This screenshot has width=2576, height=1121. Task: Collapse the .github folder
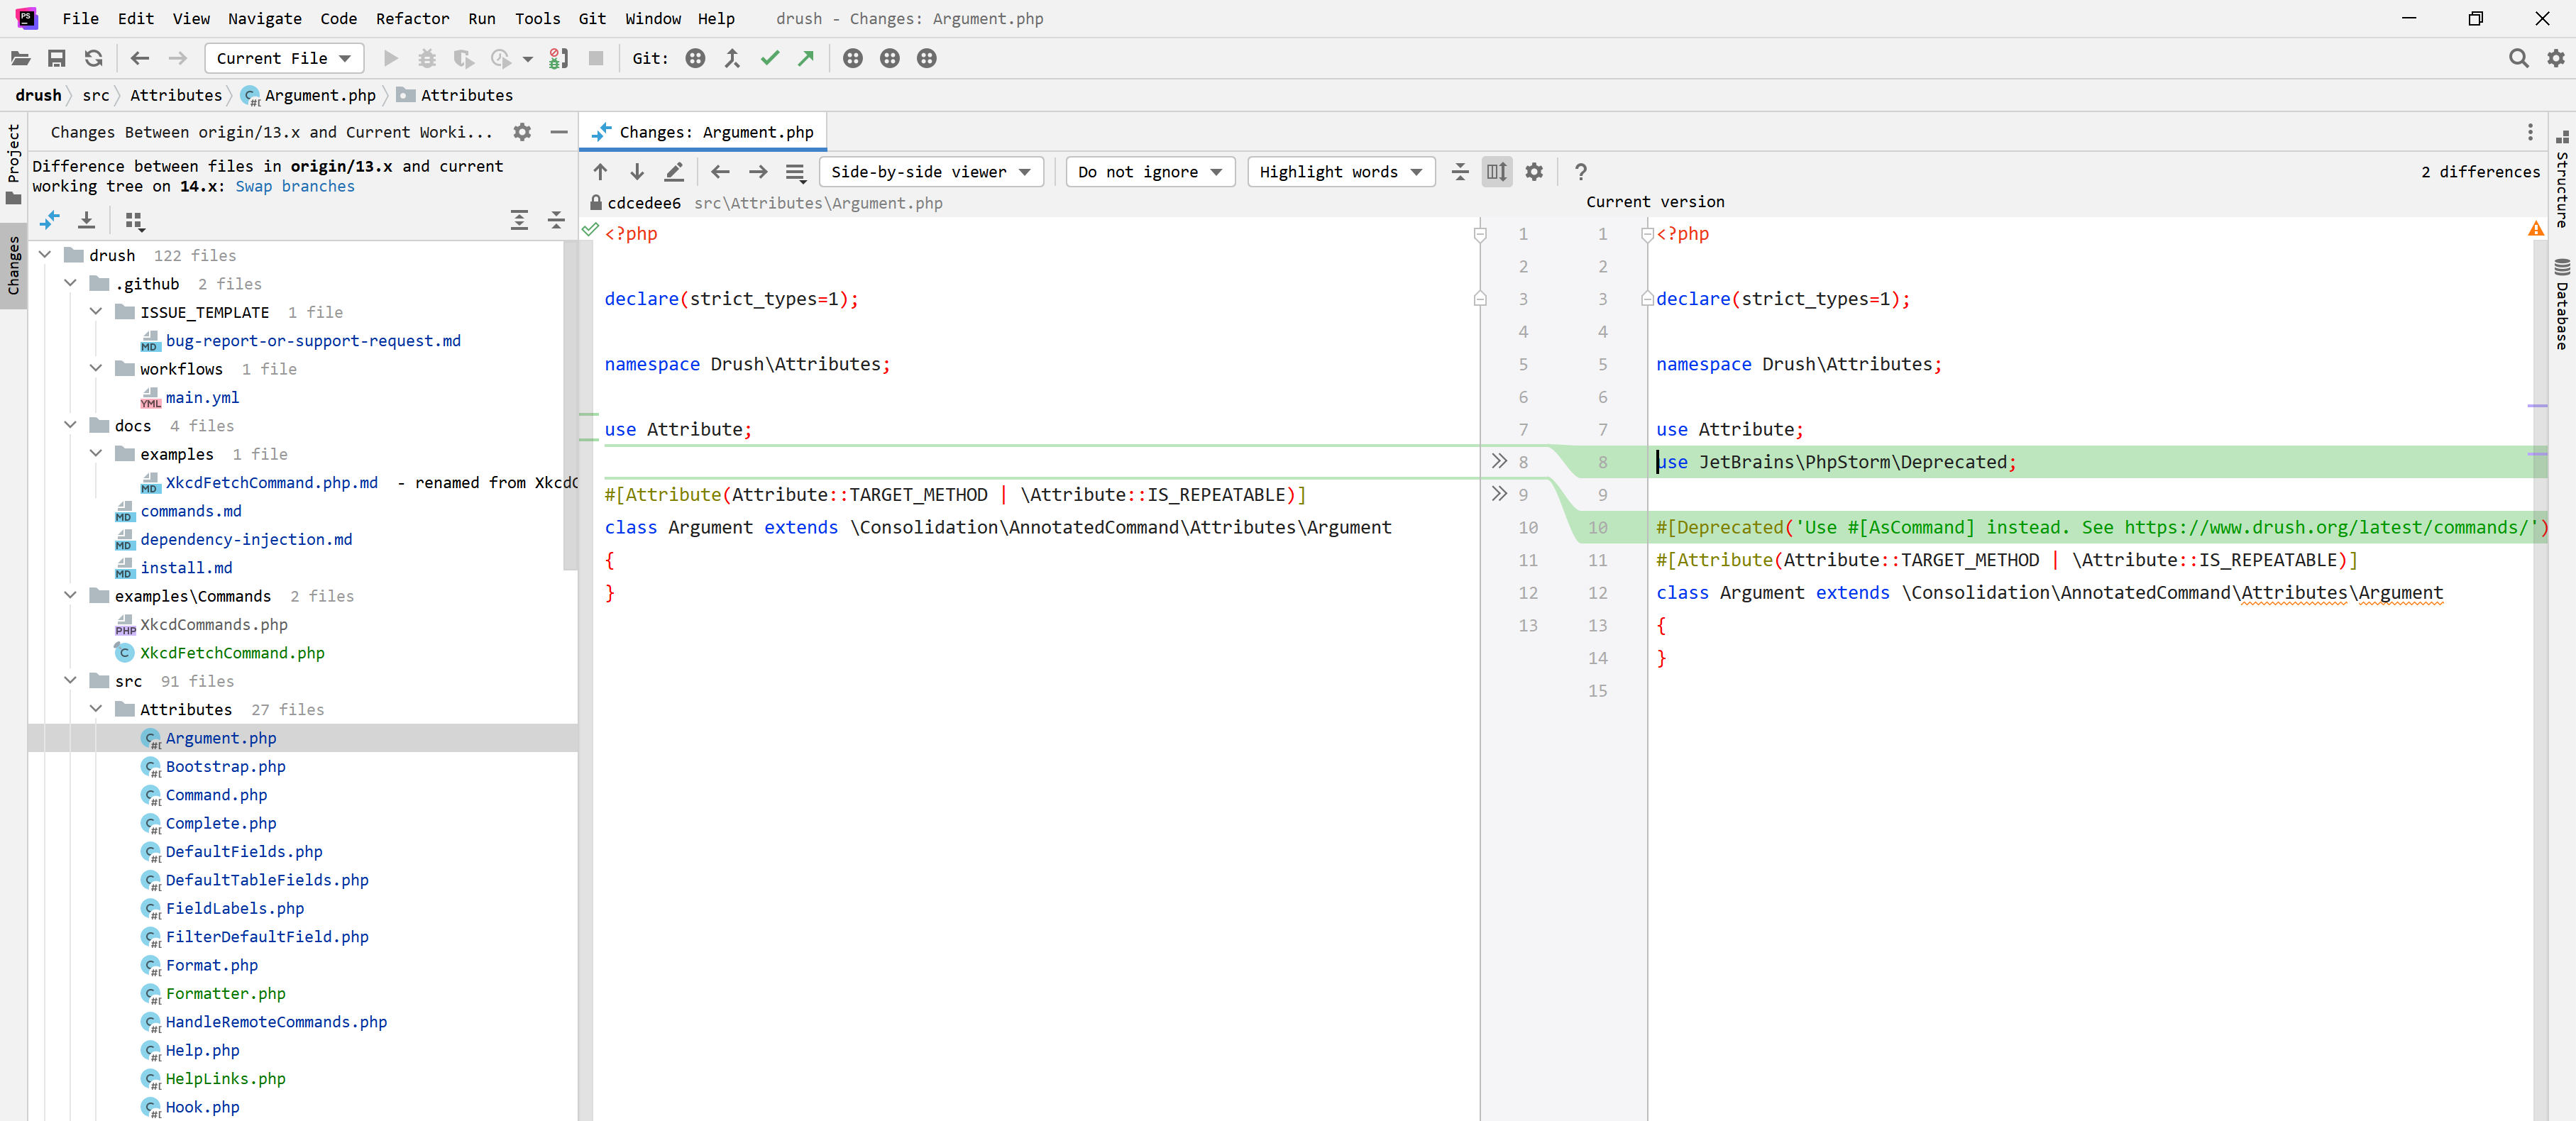(x=70, y=284)
